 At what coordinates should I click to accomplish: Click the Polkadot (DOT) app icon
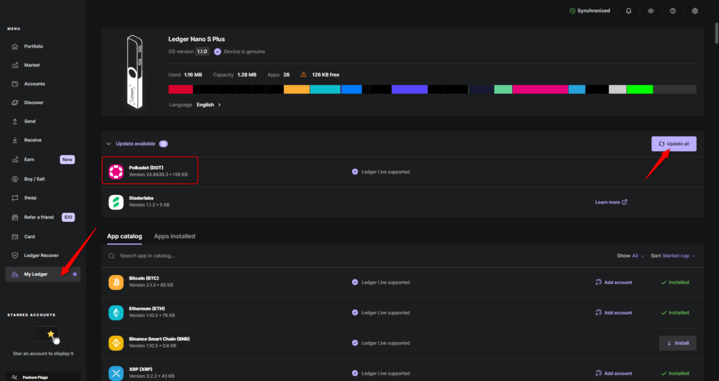coord(116,171)
